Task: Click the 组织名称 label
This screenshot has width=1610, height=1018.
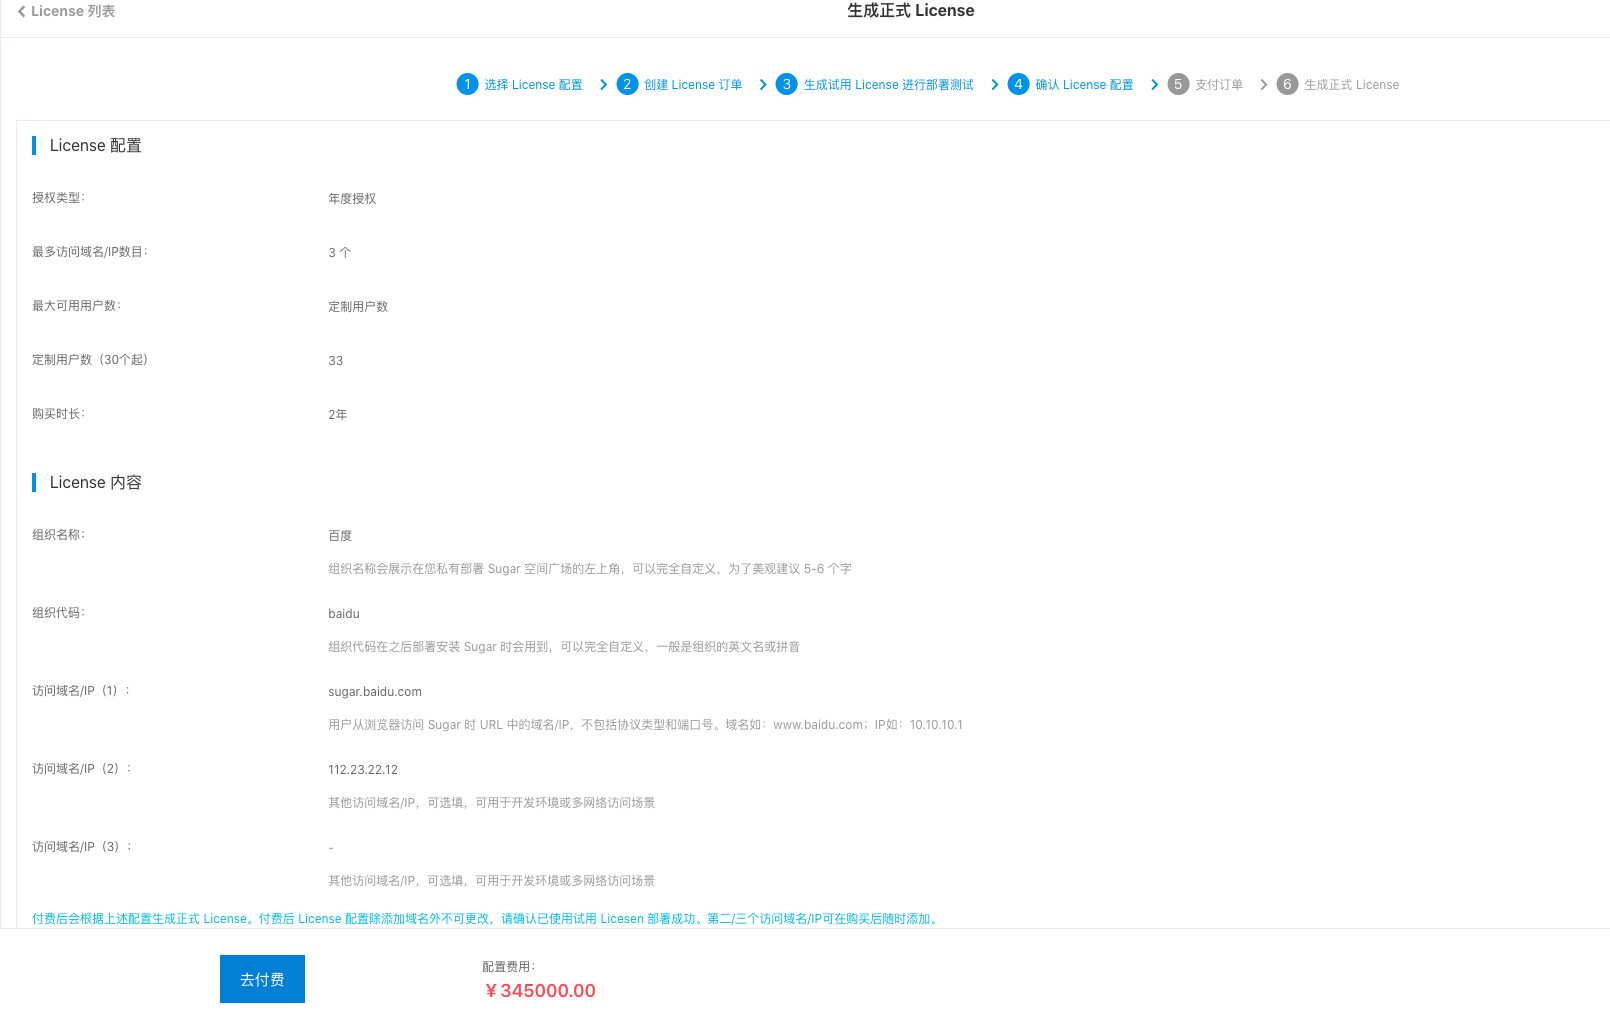Action: (58, 535)
